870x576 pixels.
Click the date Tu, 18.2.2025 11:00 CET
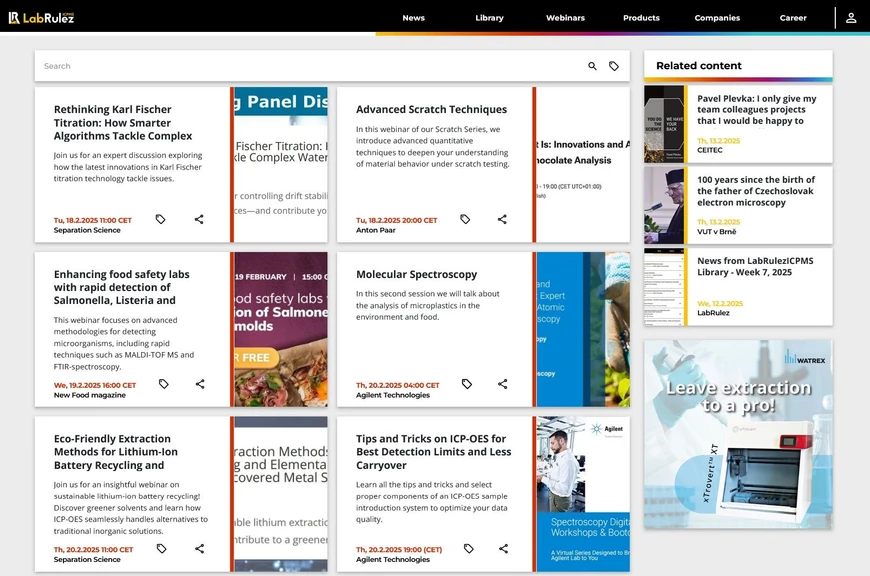coord(93,220)
